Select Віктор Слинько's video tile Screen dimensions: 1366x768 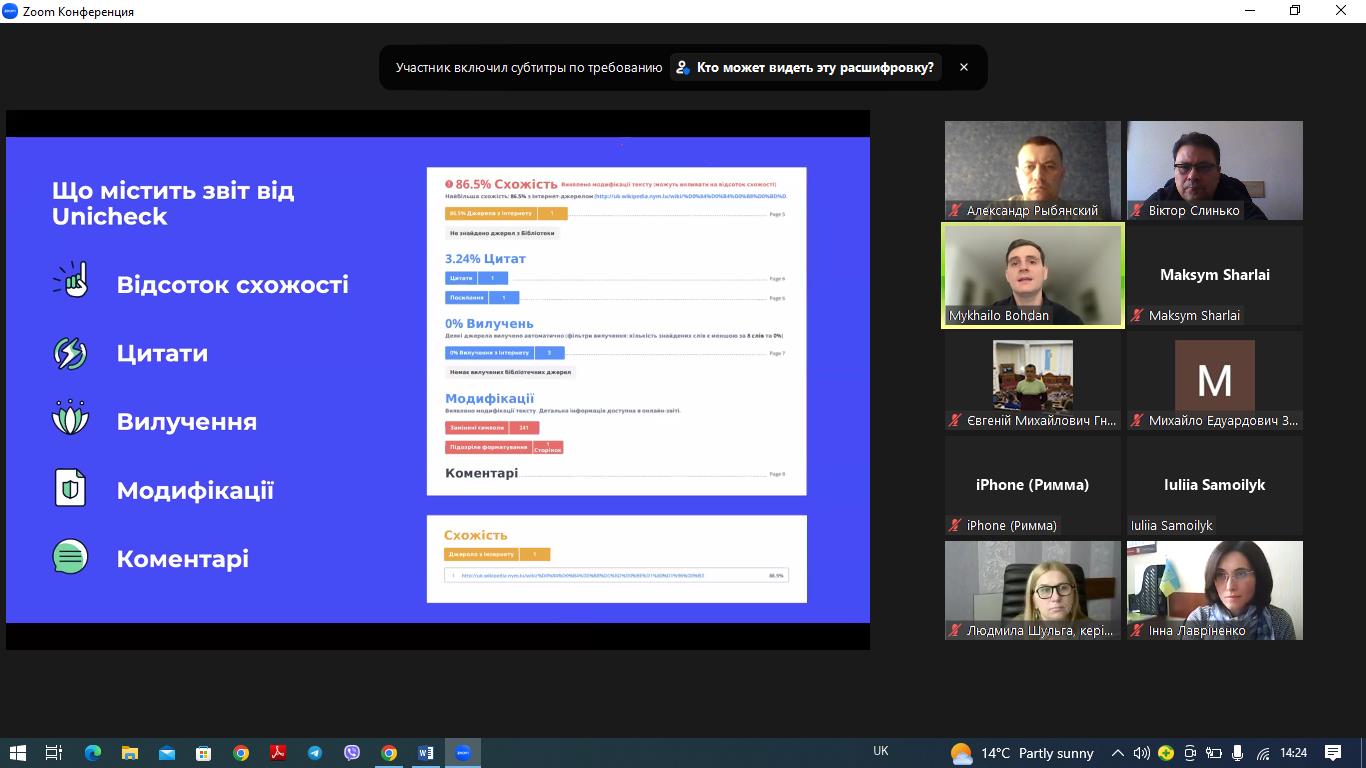(1215, 171)
